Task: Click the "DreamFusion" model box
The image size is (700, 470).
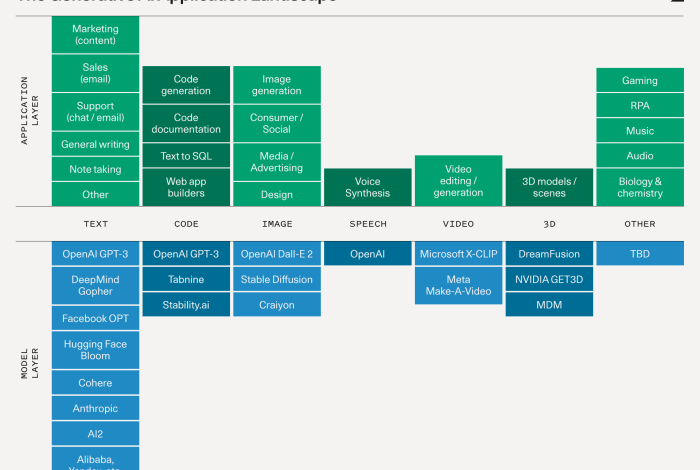Action: (549, 254)
